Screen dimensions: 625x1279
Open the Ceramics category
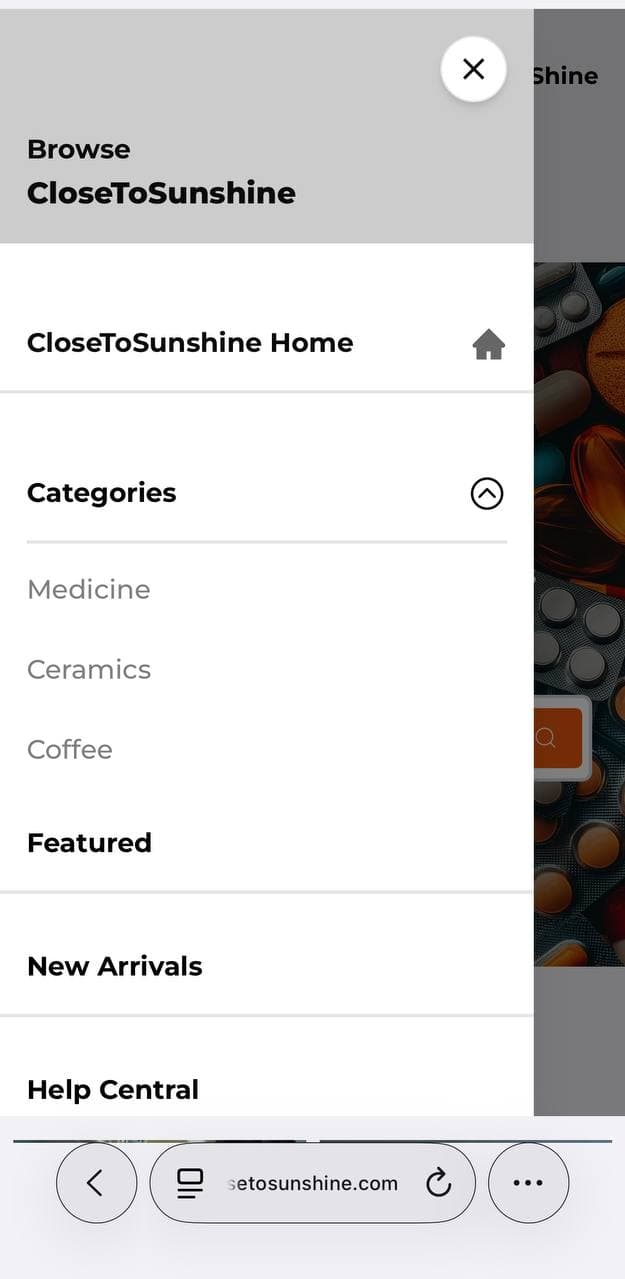(89, 670)
